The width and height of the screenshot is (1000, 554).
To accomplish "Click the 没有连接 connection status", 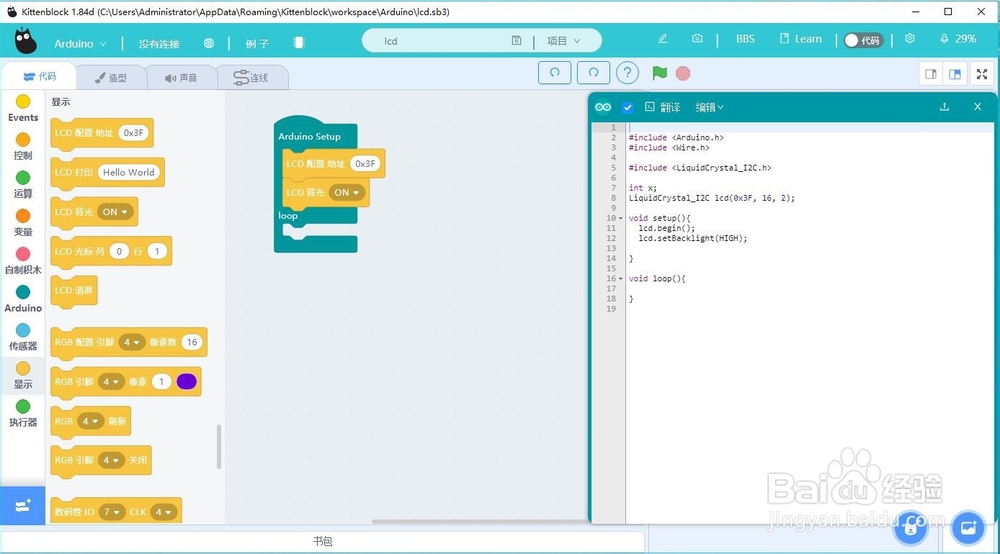I will (159, 43).
